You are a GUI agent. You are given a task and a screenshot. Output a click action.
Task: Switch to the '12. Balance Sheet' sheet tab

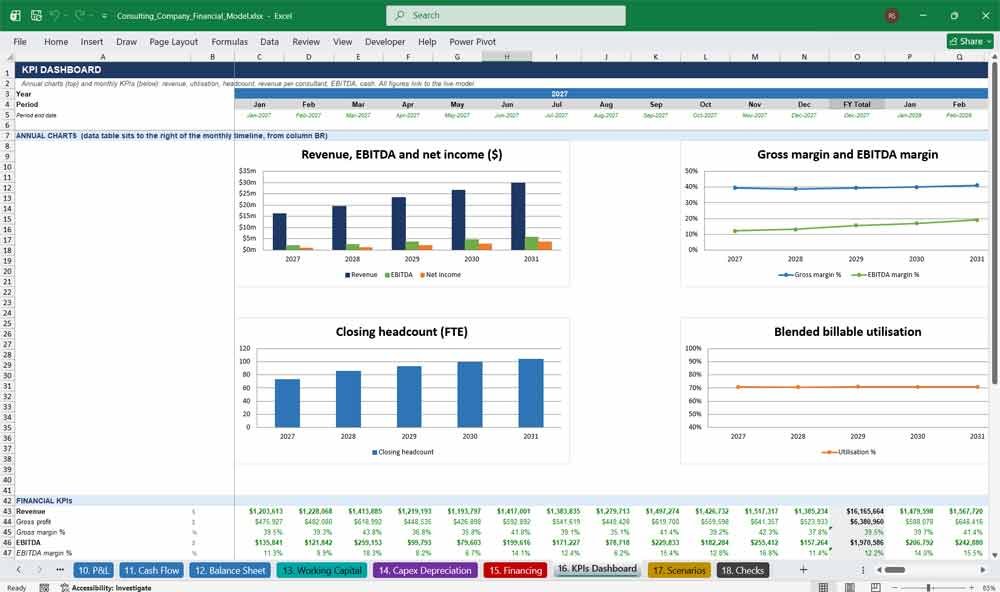tap(230, 570)
